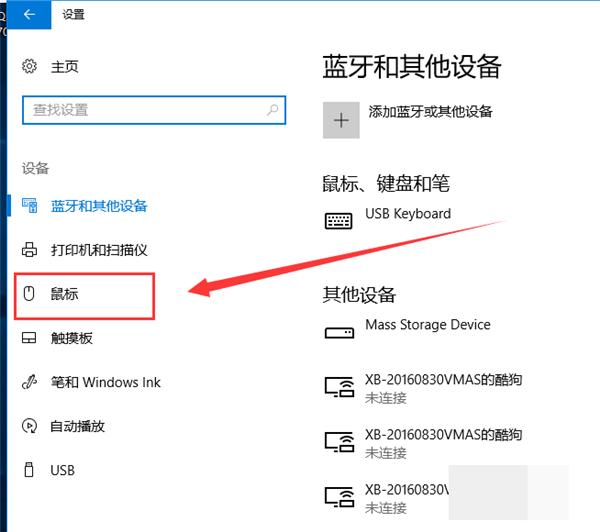Click second XB-20160830VMAS的酷狗 device icon
This screenshot has height=532, width=600.
(x=339, y=442)
